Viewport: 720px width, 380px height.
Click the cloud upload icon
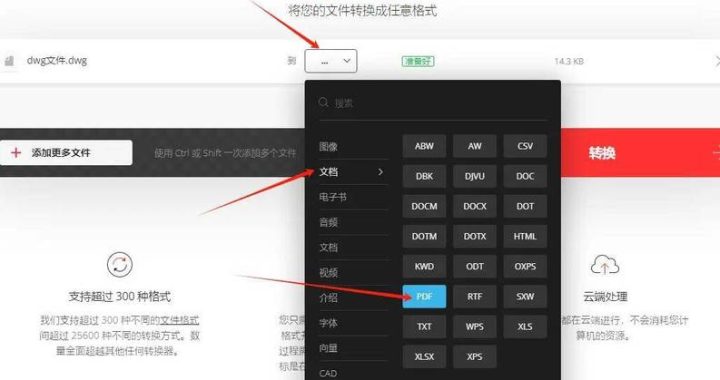(x=604, y=265)
